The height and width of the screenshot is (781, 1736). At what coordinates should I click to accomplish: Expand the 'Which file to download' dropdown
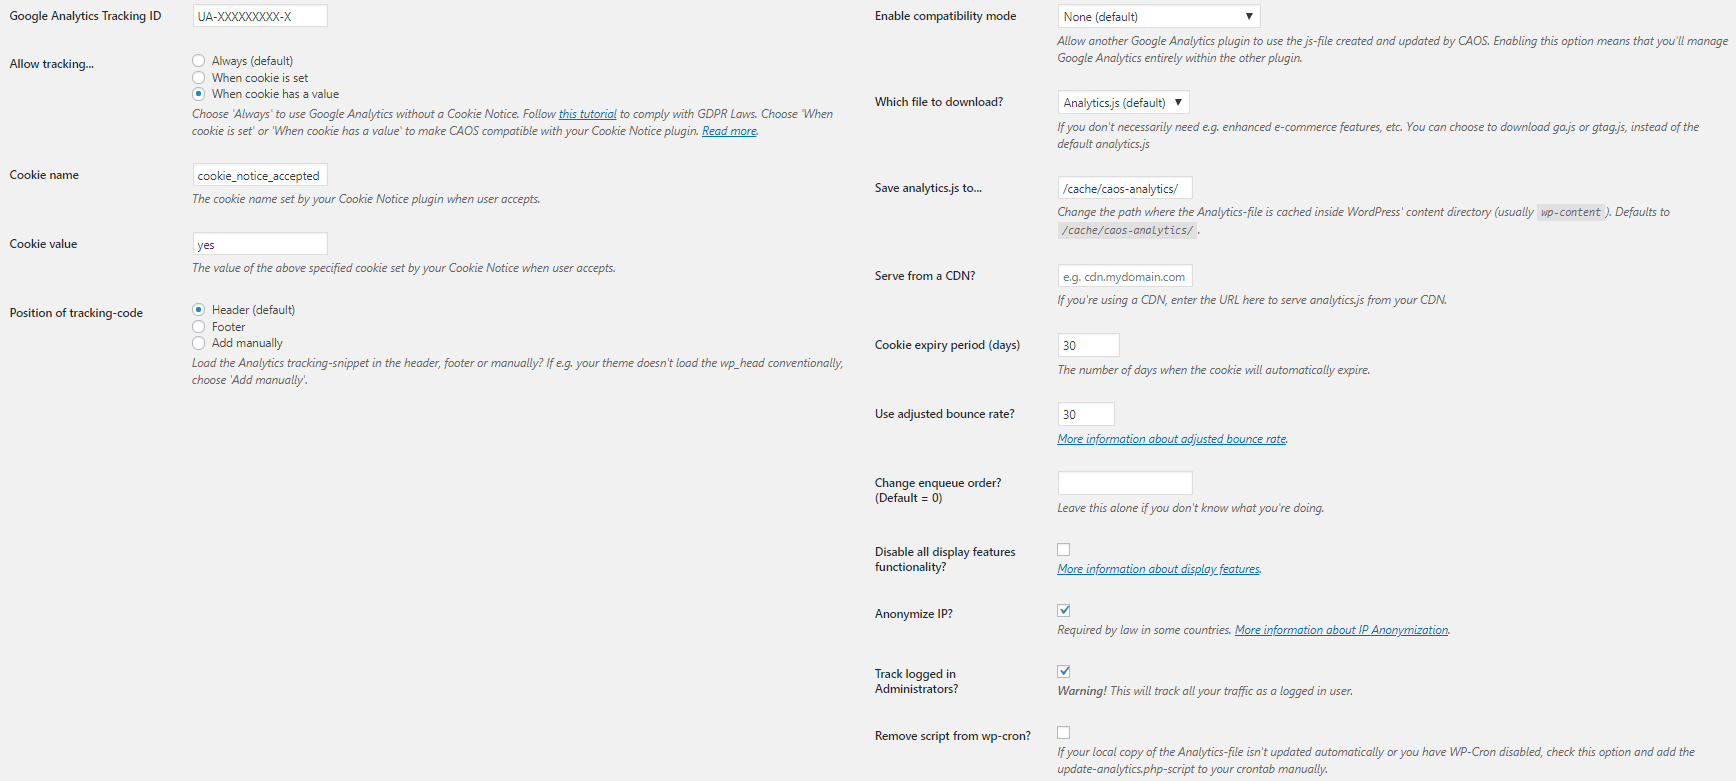point(1123,103)
